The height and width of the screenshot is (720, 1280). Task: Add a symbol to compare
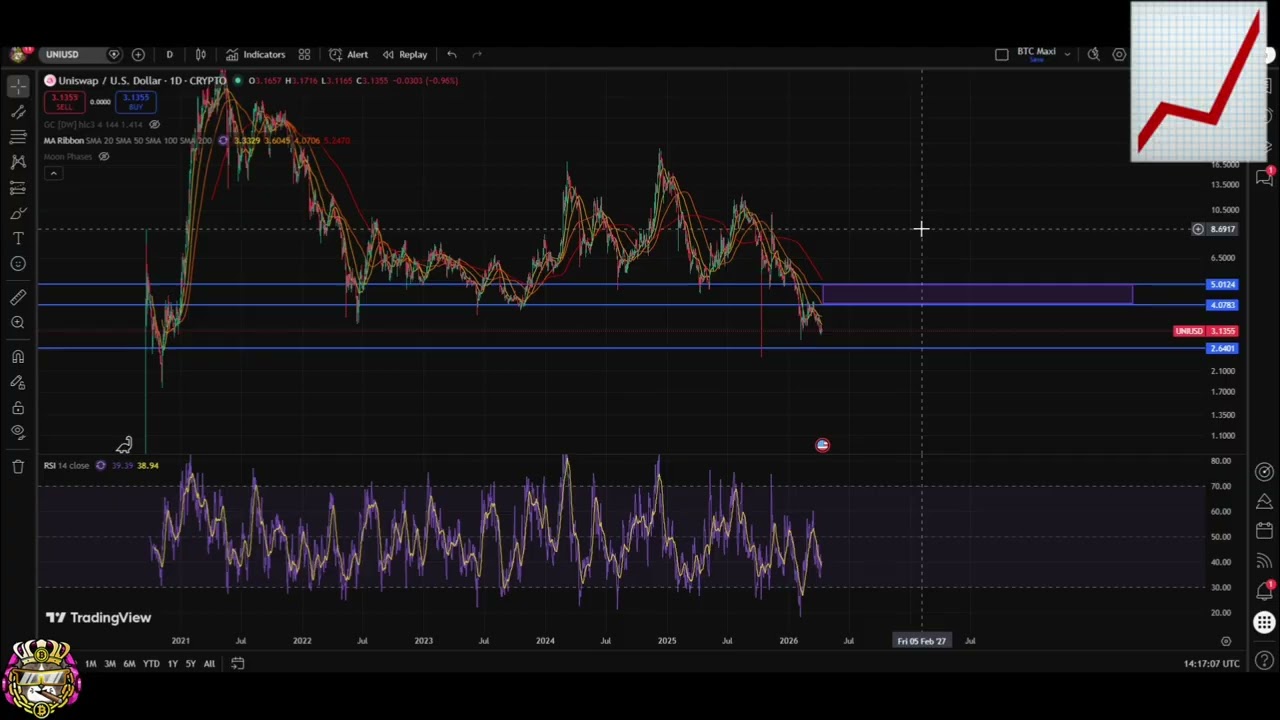click(x=138, y=54)
